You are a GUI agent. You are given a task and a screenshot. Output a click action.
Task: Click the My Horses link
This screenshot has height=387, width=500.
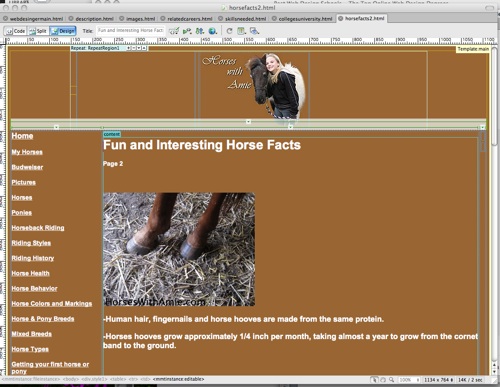pyautogui.click(x=27, y=152)
